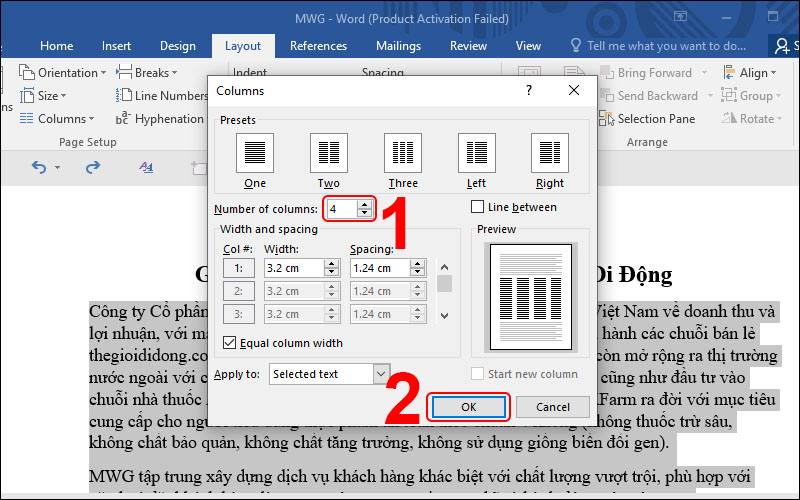This screenshot has width=800, height=500.
Task: Click the disabled Start new column checkbox
Action: point(477,374)
